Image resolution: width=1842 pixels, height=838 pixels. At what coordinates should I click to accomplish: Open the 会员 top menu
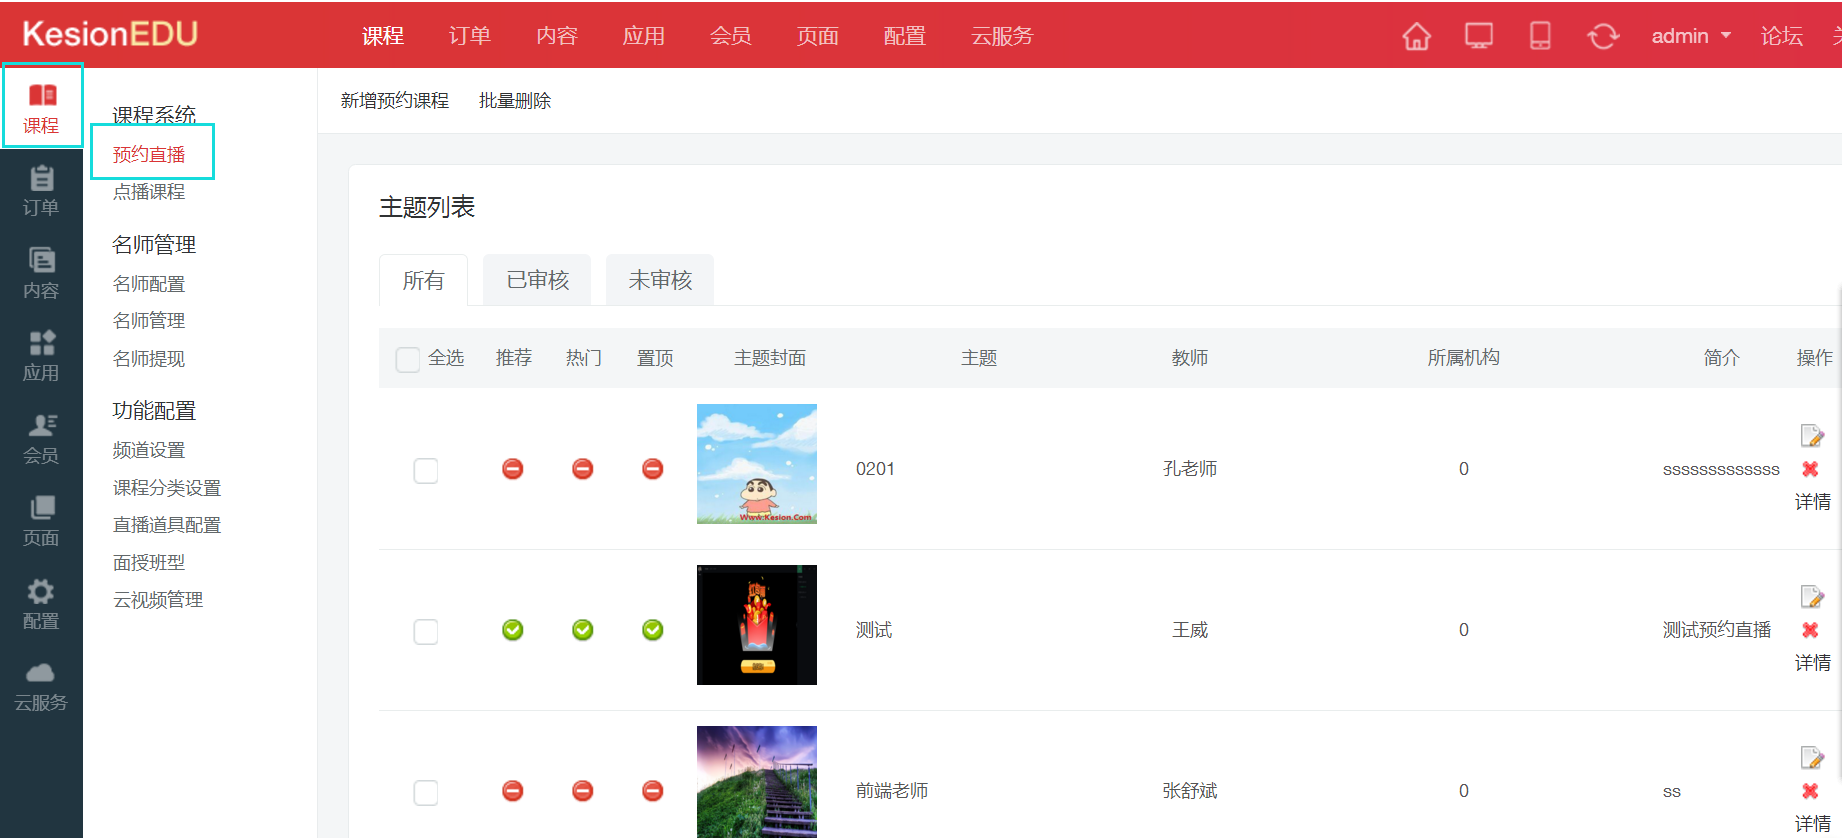pyautogui.click(x=730, y=36)
